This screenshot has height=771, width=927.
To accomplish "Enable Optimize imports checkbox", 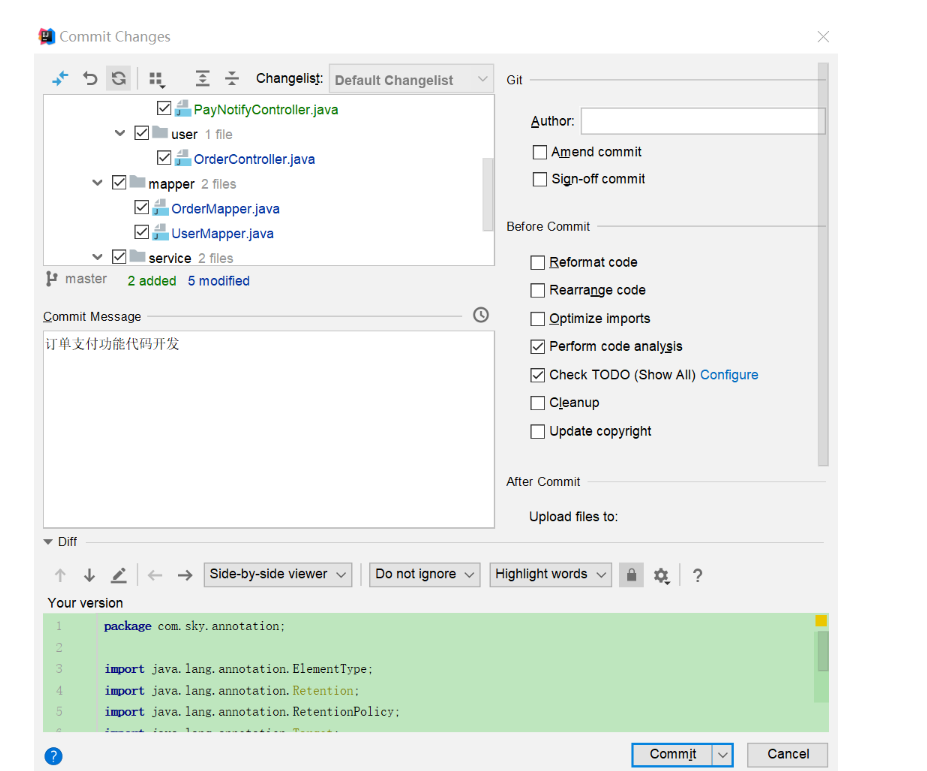I will point(537,319).
